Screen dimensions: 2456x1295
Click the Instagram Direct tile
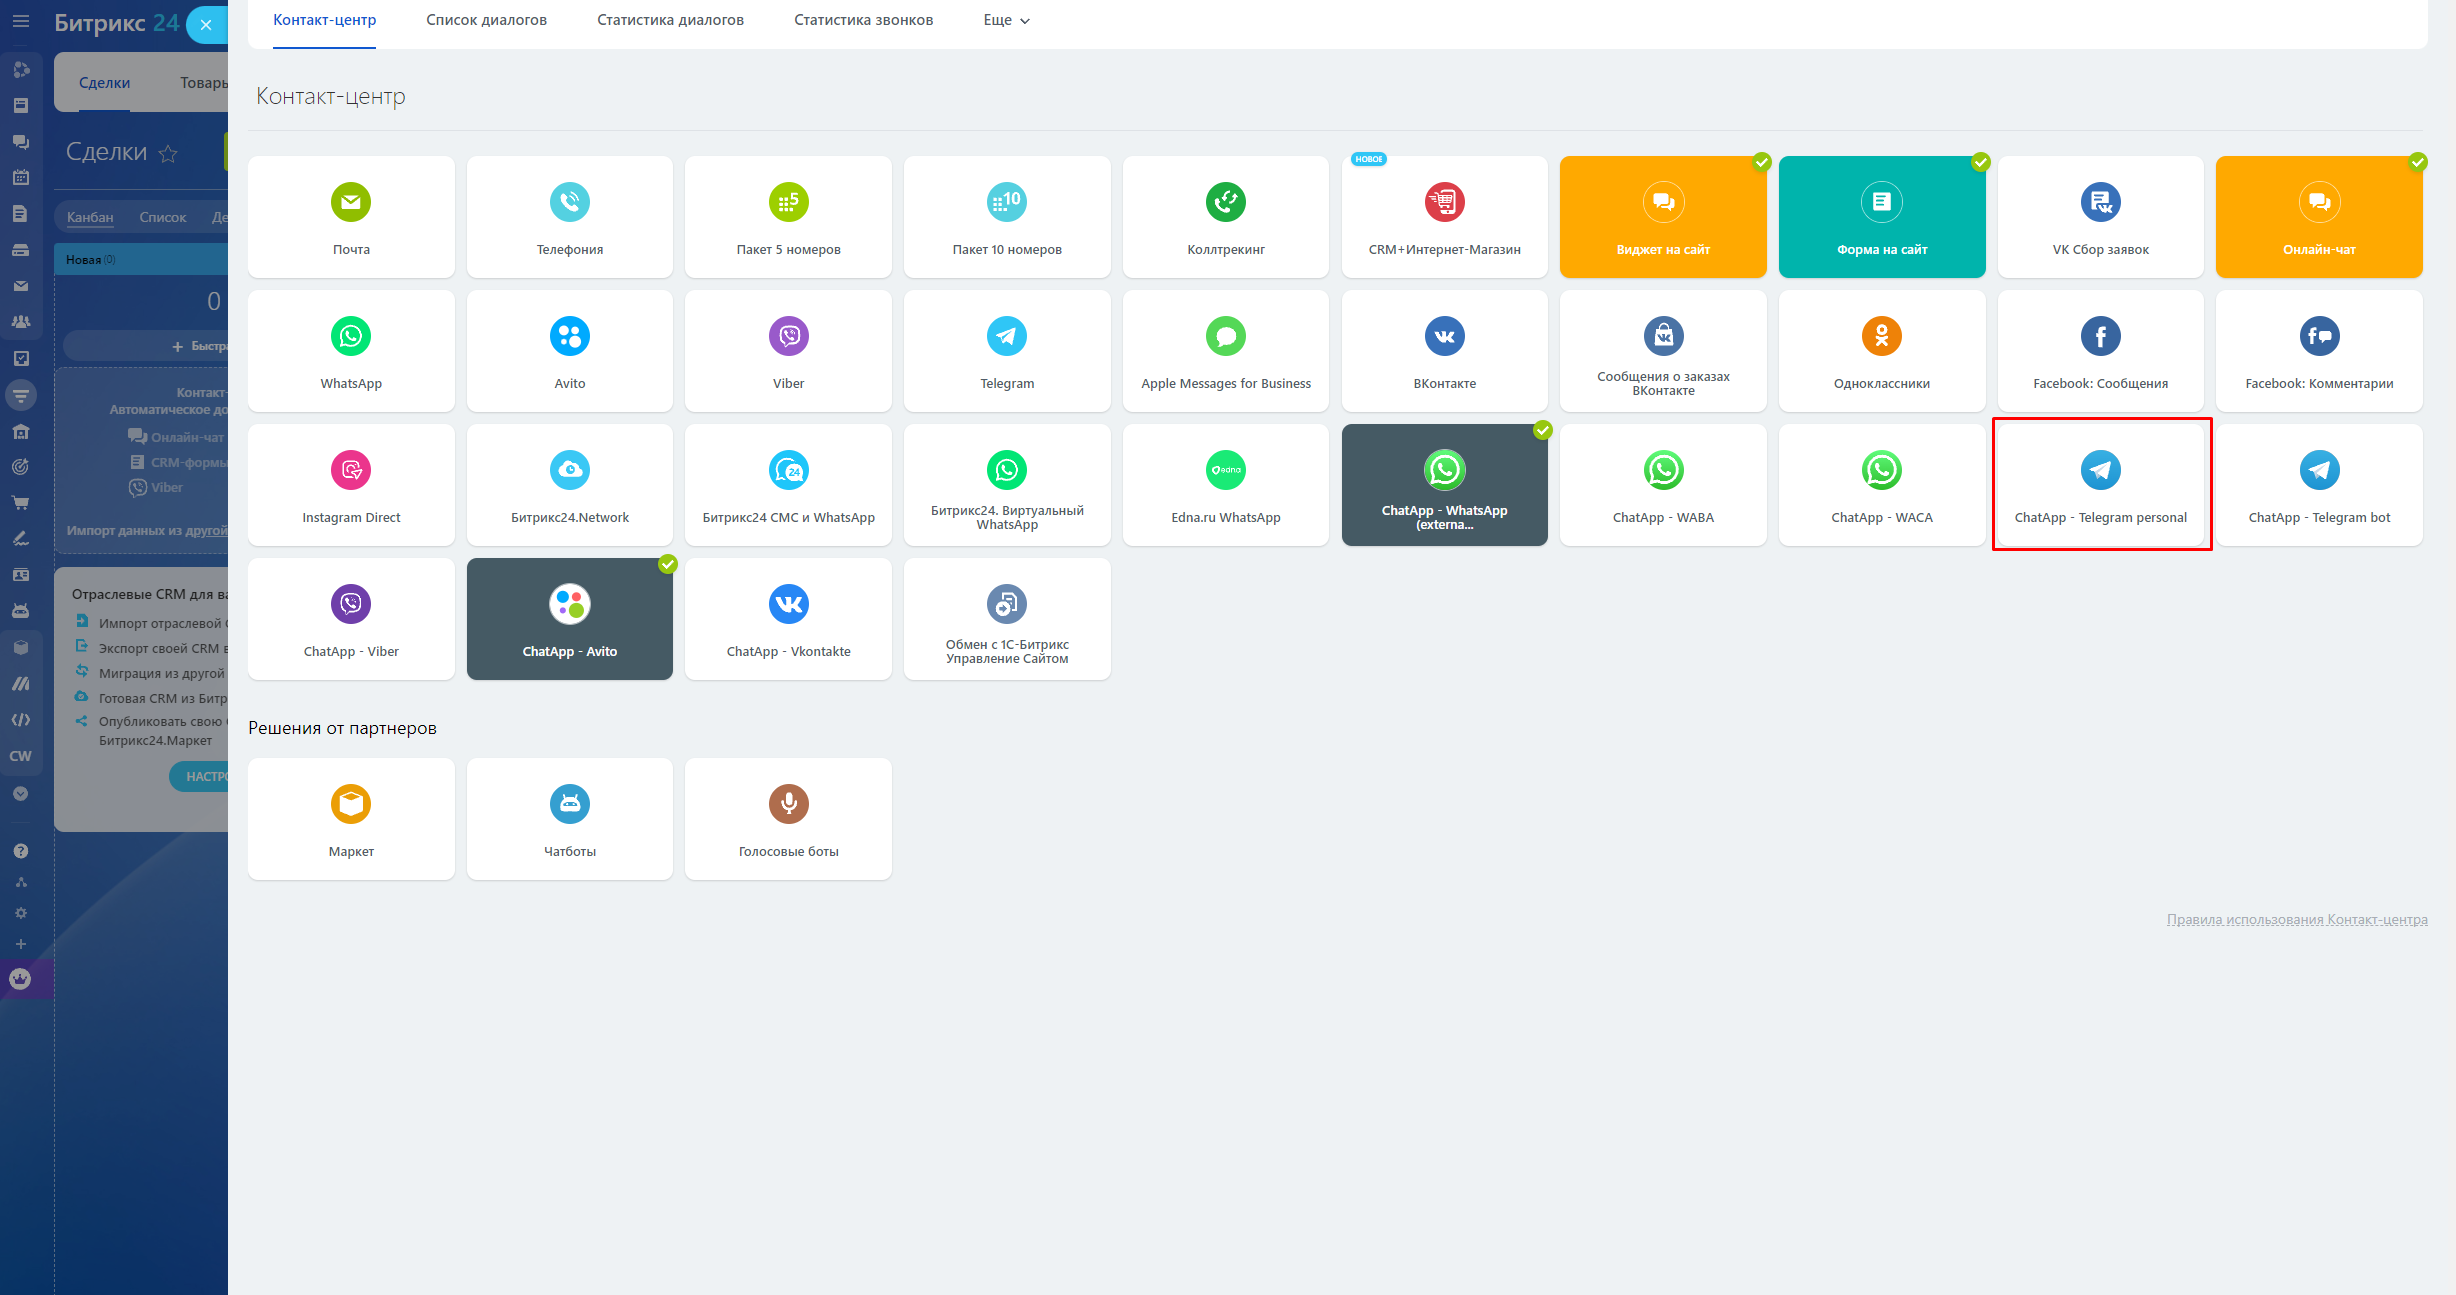(x=351, y=485)
